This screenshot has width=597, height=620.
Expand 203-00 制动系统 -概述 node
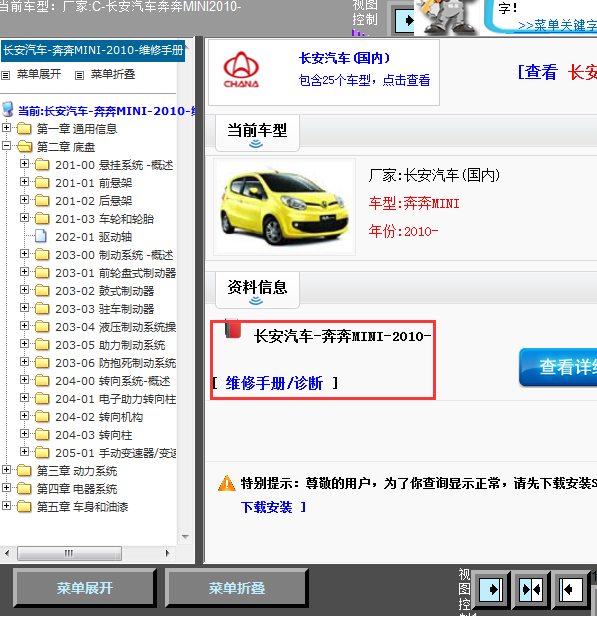tap(24, 253)
